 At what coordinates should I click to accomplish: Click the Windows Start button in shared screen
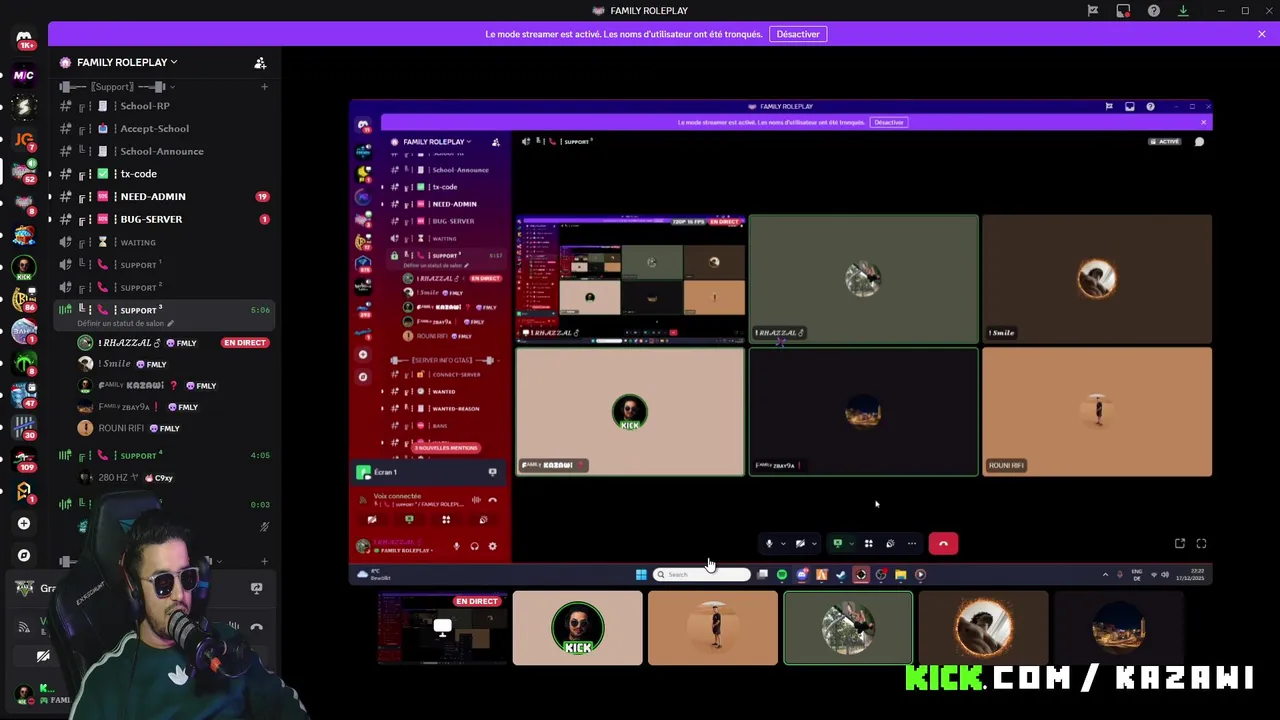point(641,575)
